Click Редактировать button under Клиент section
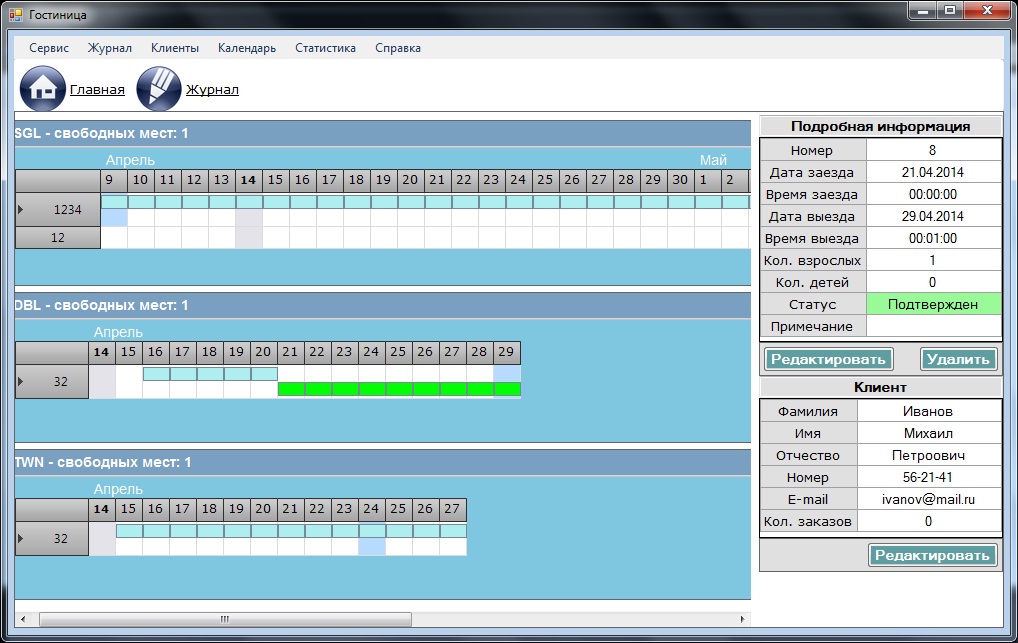This screenshot has width=1018, height=643. click(x=932, y=555)
